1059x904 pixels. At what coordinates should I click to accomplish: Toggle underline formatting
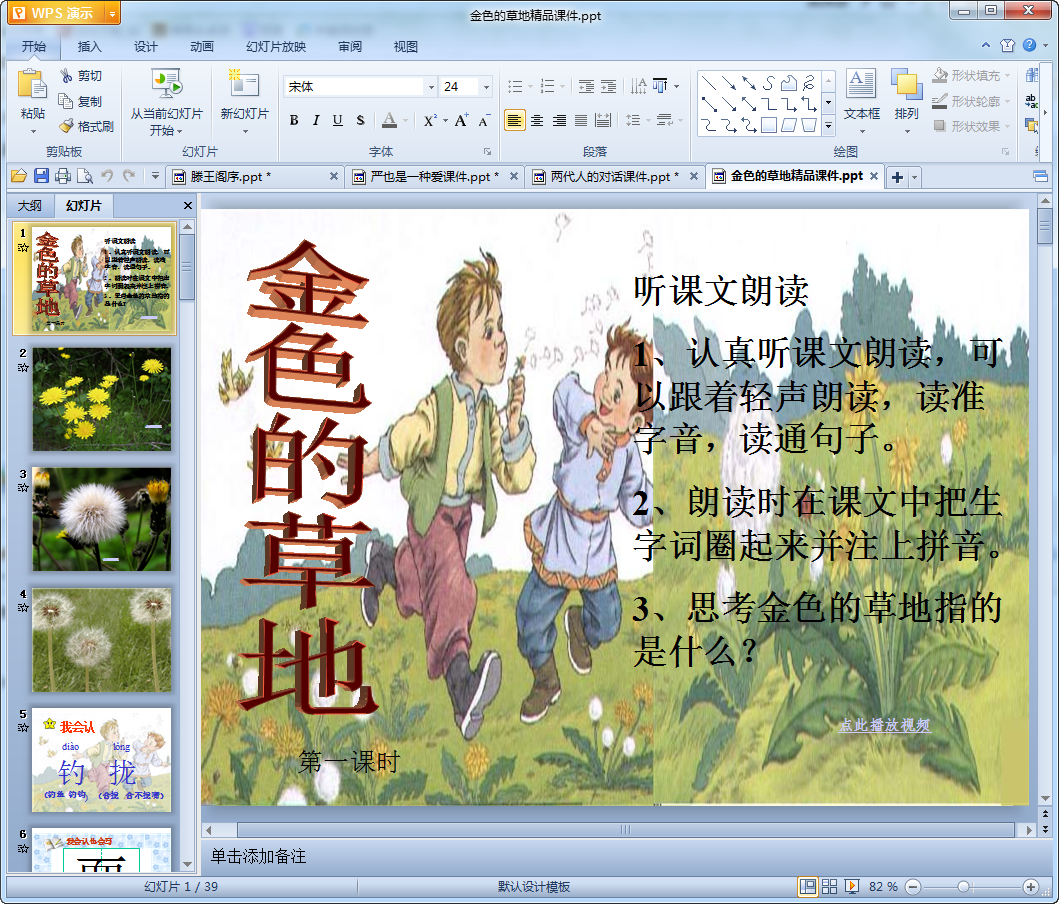[338, 120]
